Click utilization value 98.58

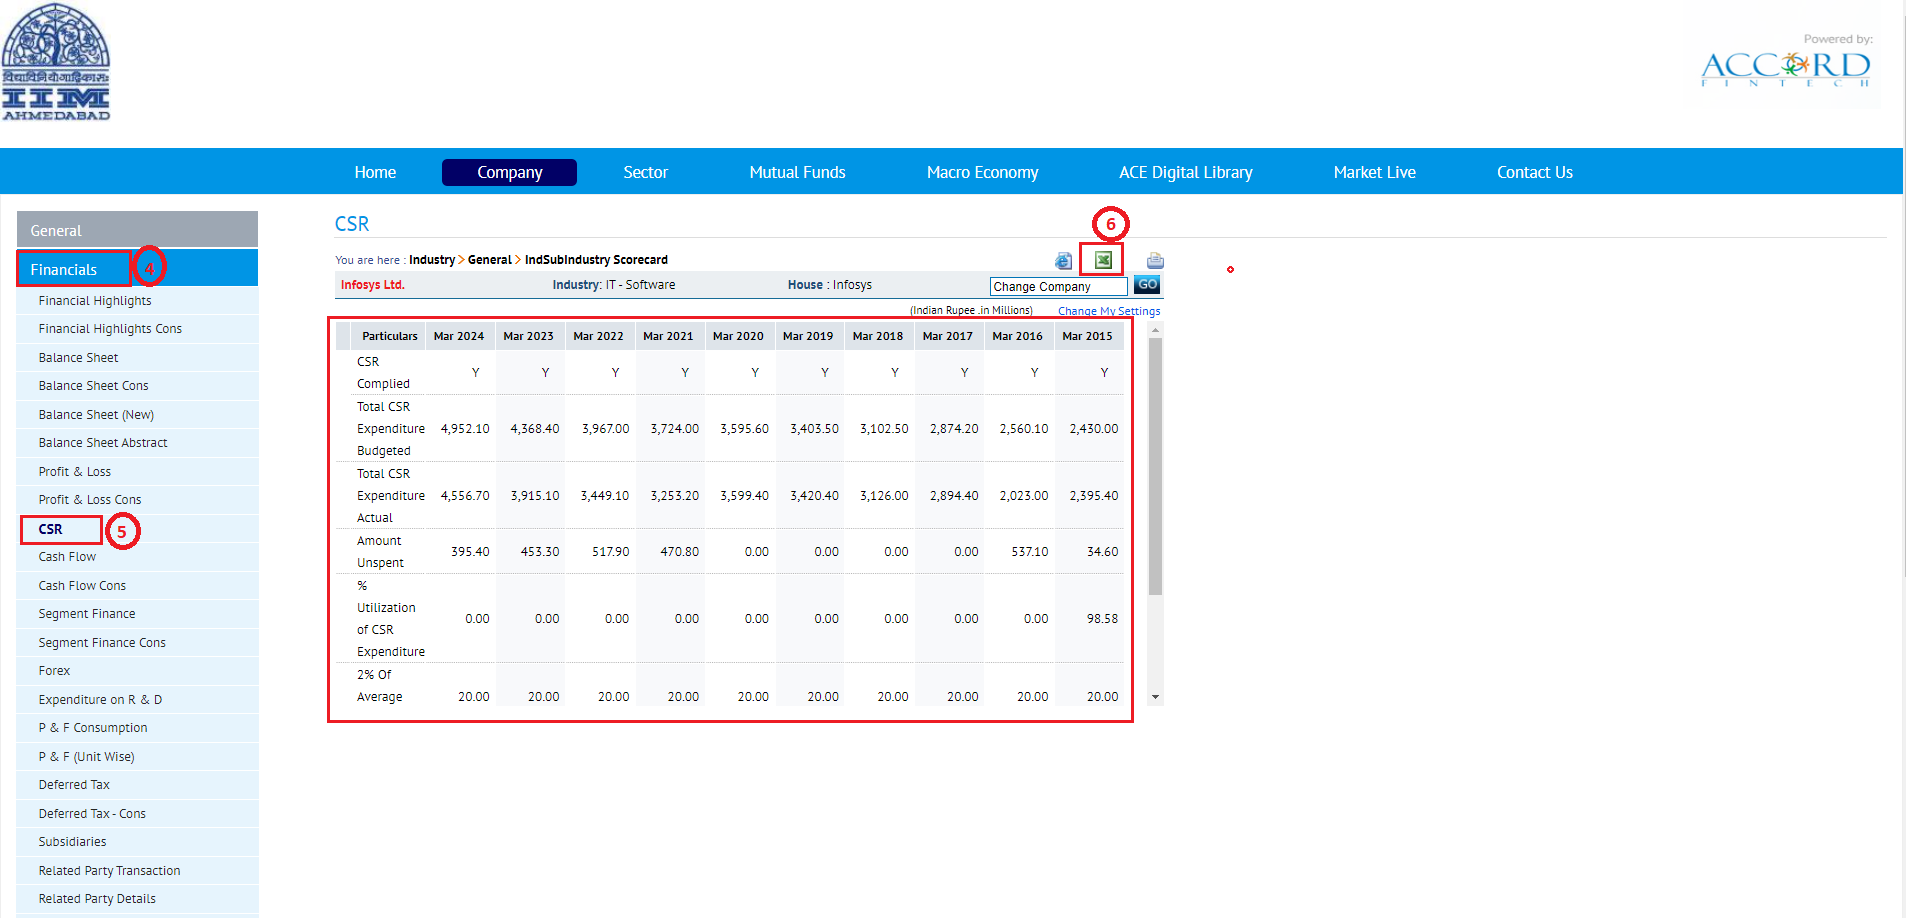click(1103, 619)
